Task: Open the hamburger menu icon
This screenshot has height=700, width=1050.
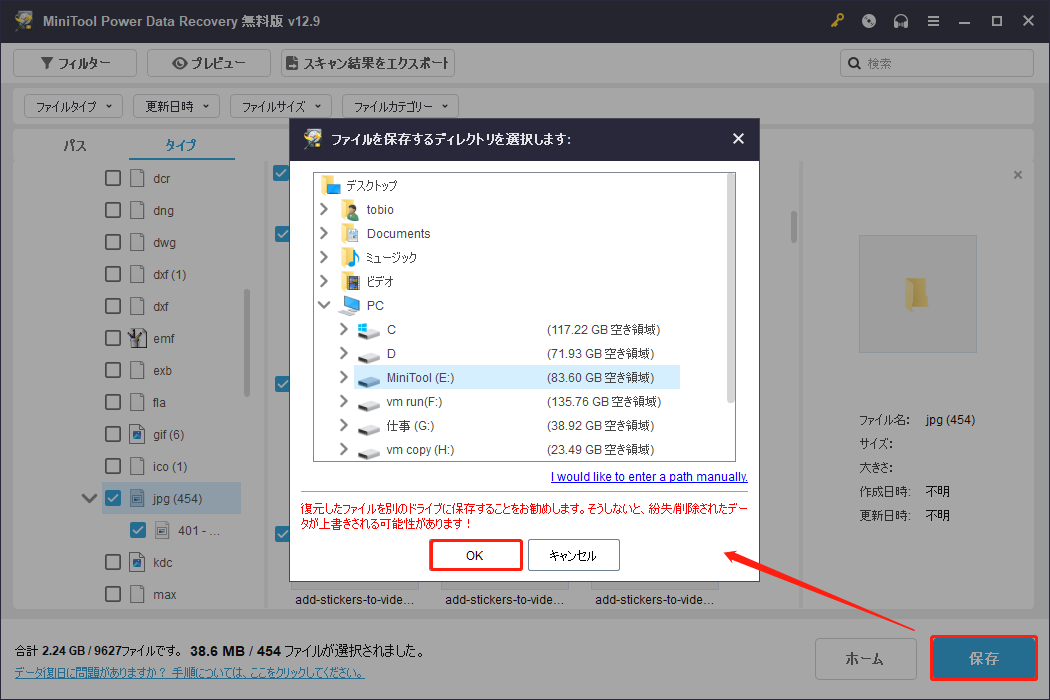Action: click(933, 21)
